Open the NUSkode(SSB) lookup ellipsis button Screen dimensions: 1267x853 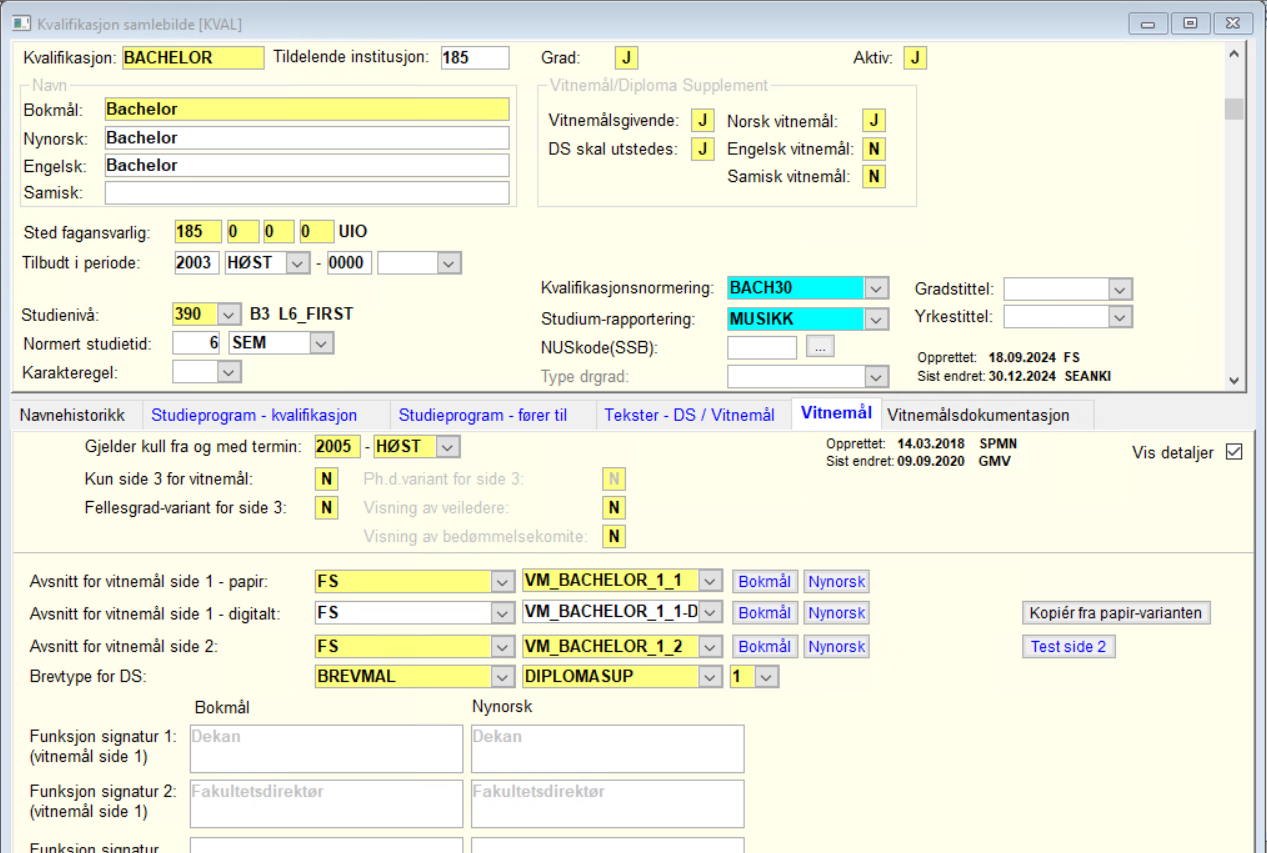tap(820, 347)
